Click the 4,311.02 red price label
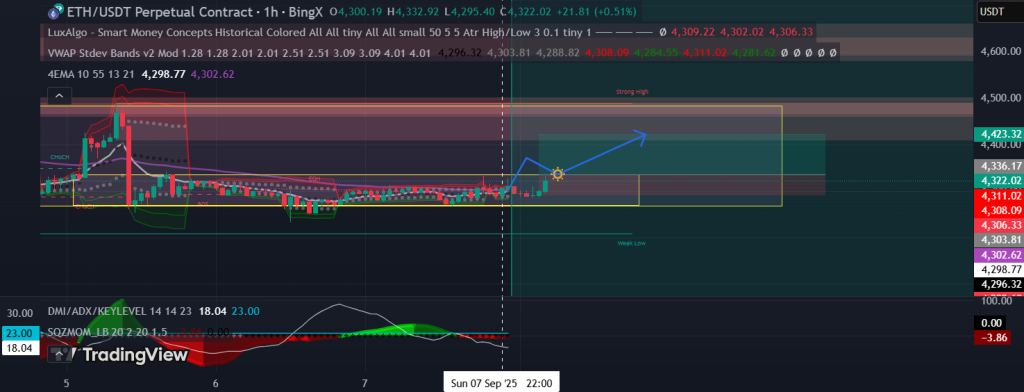1024x392 pixels. point(998,195)
